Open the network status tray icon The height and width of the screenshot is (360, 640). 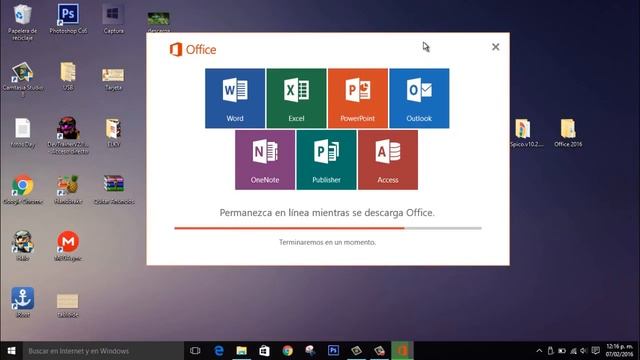click(573, 351)
